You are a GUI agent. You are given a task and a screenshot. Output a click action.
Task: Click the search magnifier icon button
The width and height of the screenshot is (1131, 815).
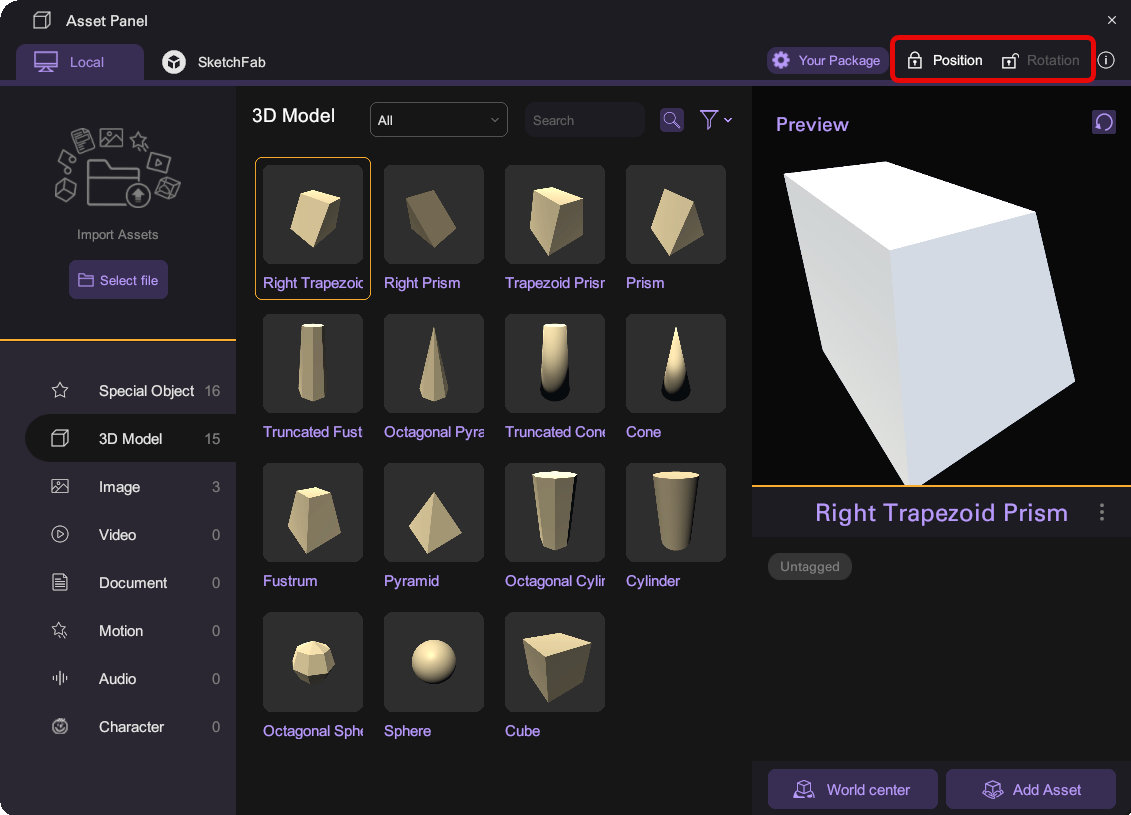click(x=672, y=120)
